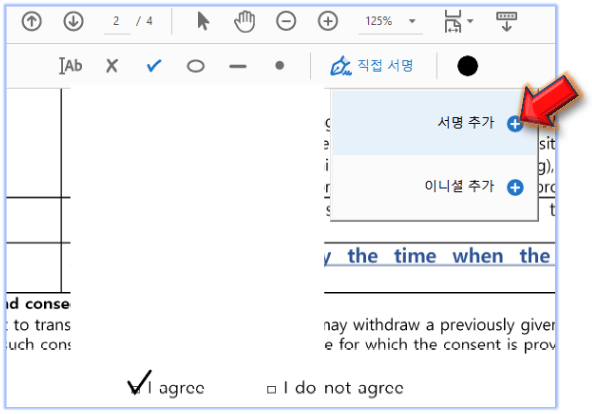Check the 'I do not agree' checkbox
592x414 pixels.
coord(271,389)
